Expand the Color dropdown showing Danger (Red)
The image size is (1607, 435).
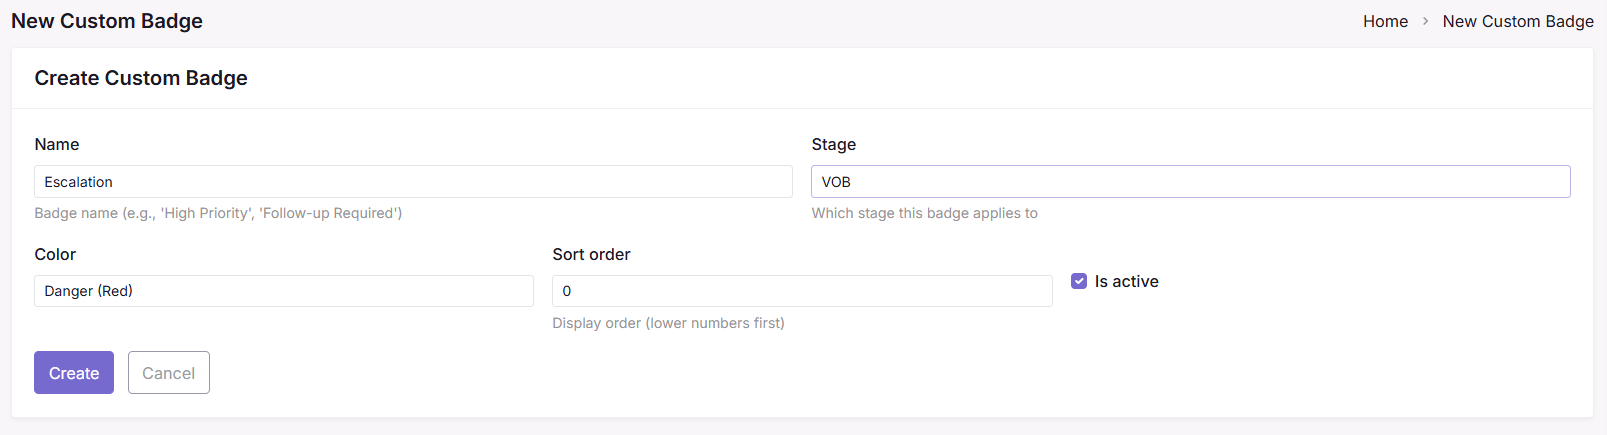point(283,291)
